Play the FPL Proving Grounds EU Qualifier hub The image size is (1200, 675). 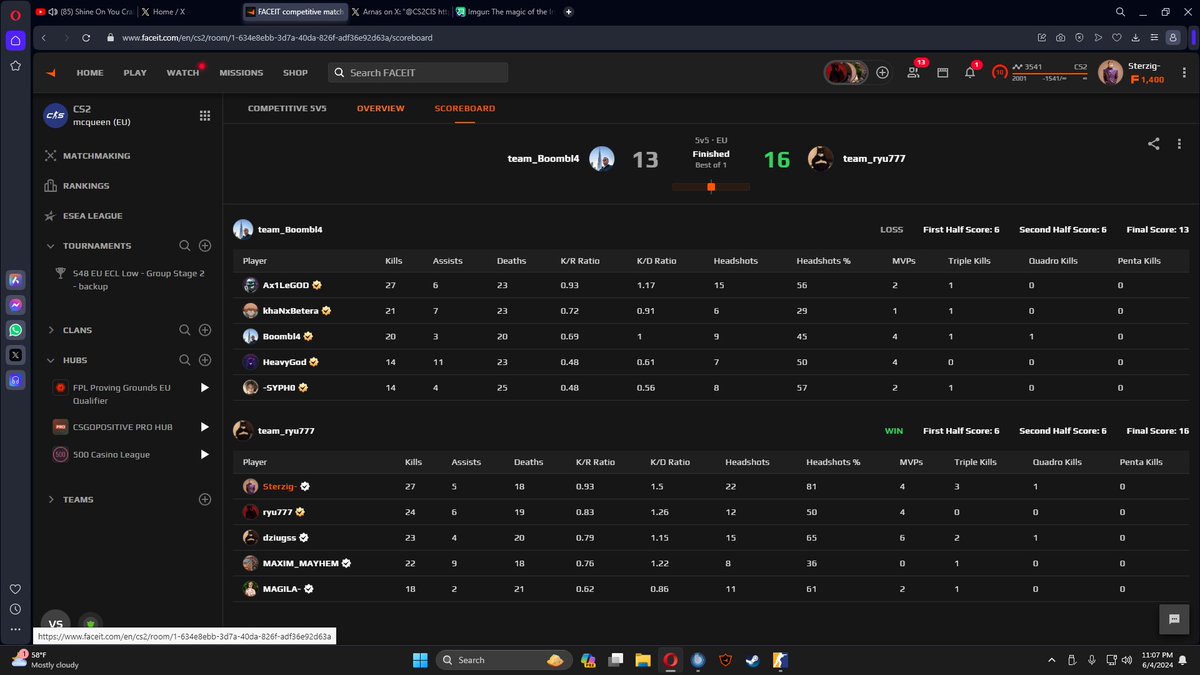pyautogui.click(x=205, y=387)
